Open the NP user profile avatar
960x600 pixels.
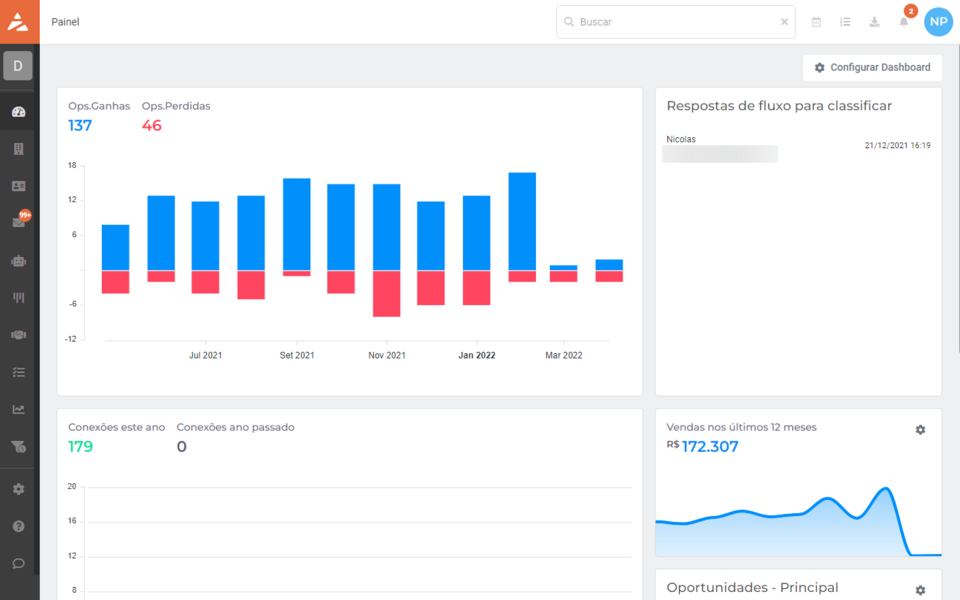tap(938, 22)
